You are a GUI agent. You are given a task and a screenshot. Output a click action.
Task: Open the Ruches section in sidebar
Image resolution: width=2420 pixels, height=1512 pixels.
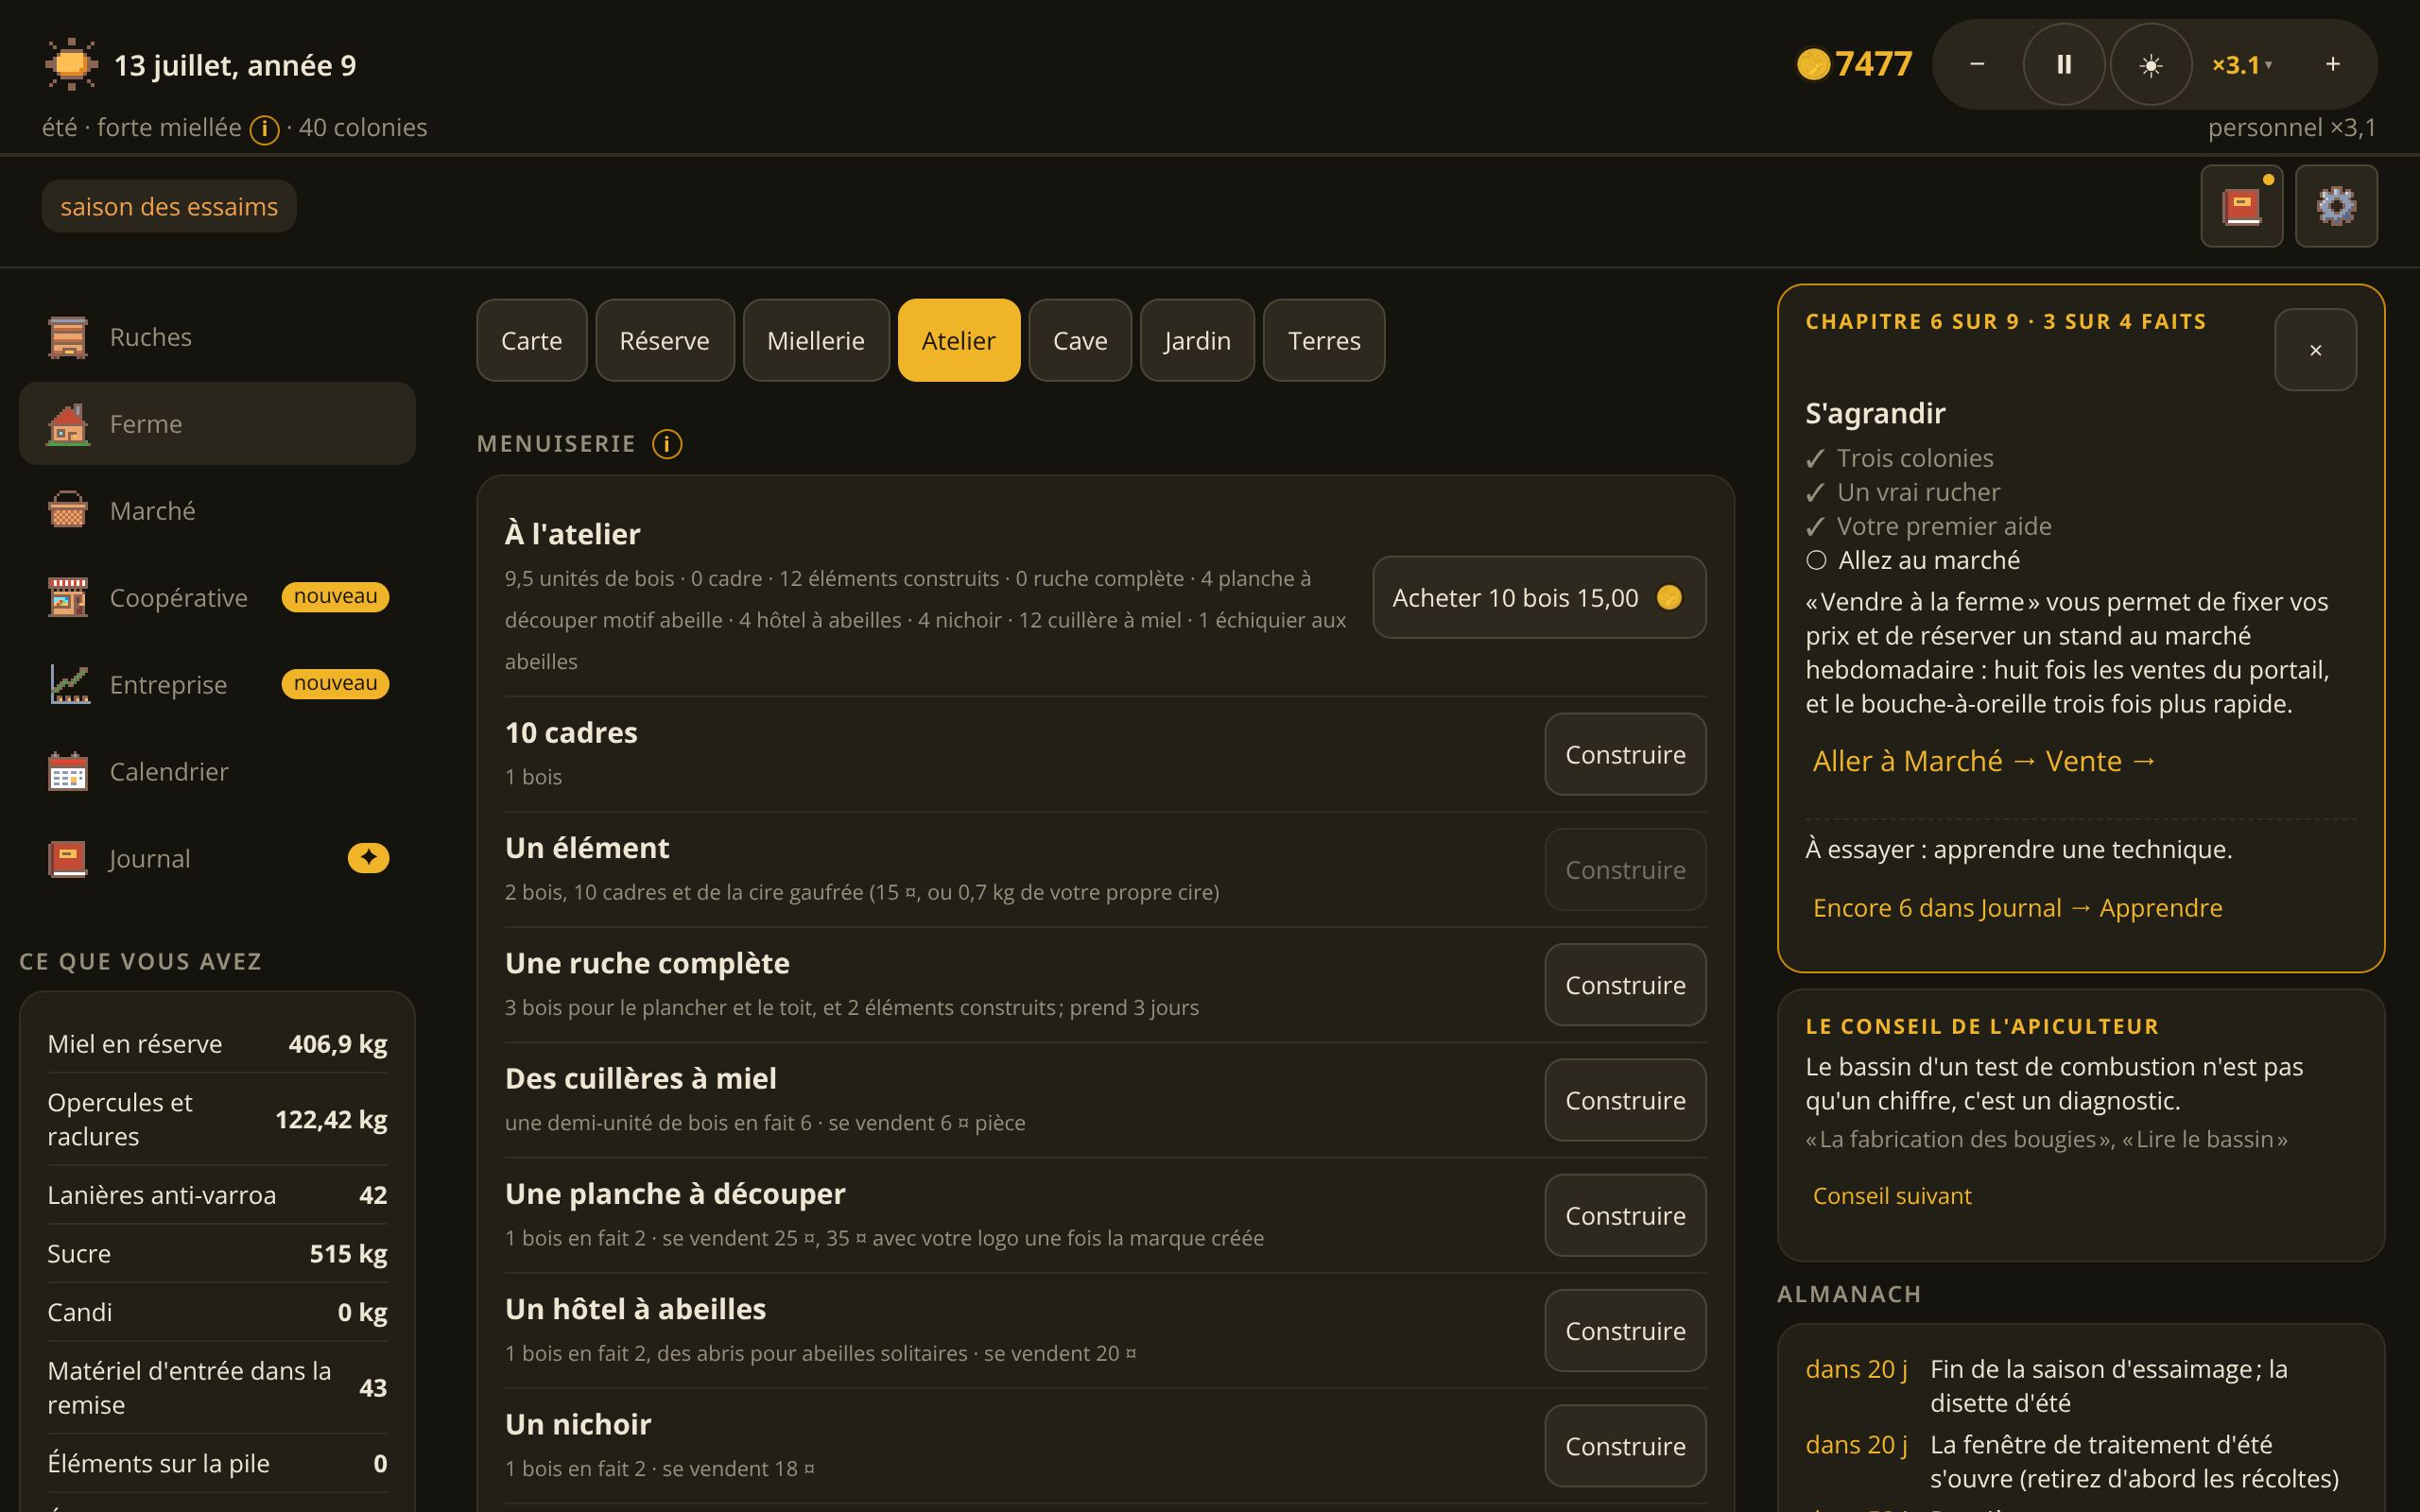(217, 337)
